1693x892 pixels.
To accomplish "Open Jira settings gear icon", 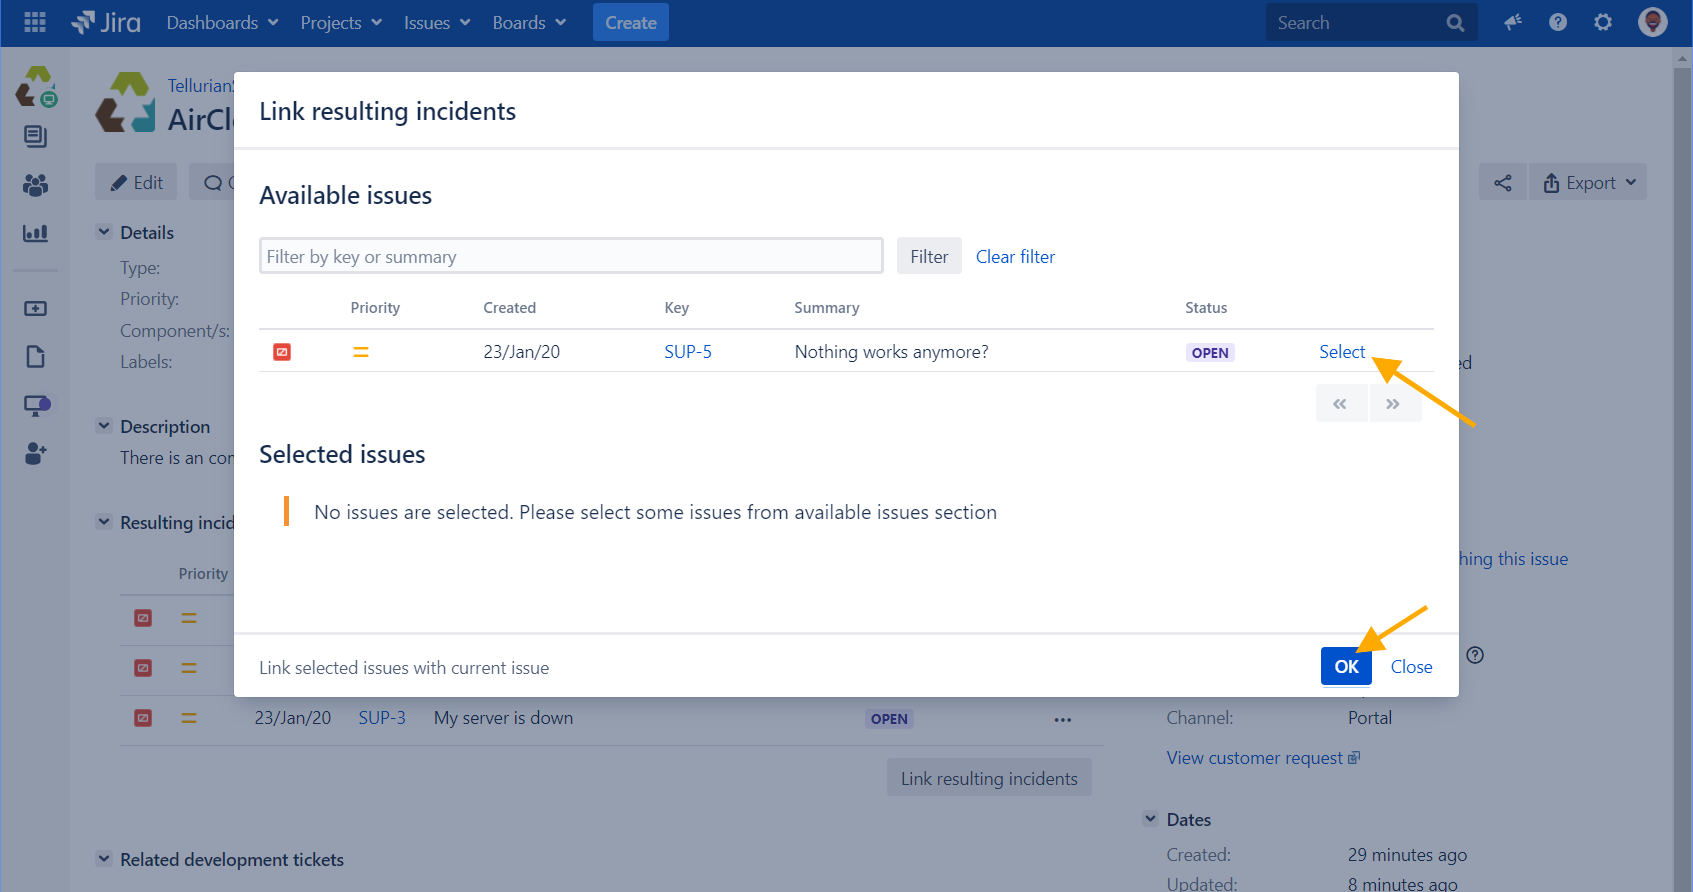I will (x=1603, y=22).
